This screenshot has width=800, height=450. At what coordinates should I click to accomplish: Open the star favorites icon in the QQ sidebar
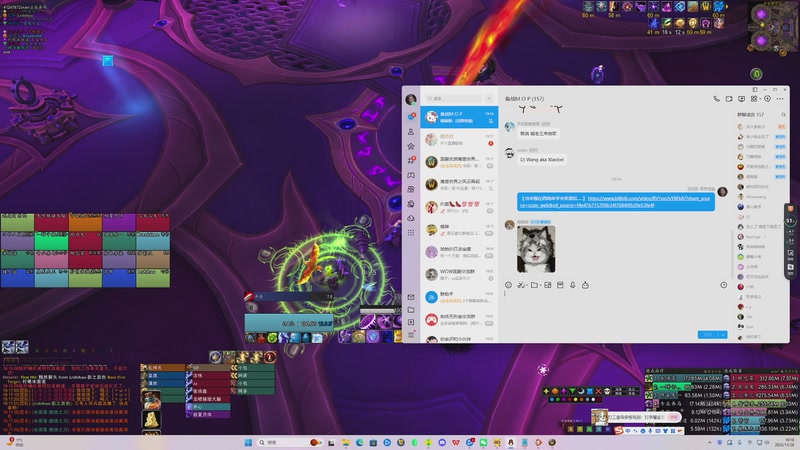pos(411,146)
